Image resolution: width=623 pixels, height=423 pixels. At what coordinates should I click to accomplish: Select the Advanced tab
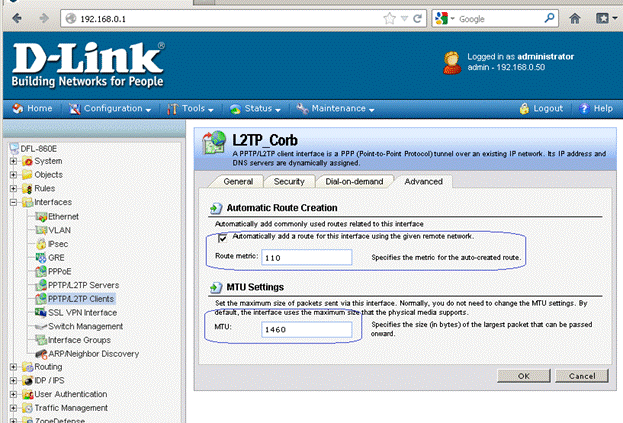pyautogui.click(x=423, y=181)
